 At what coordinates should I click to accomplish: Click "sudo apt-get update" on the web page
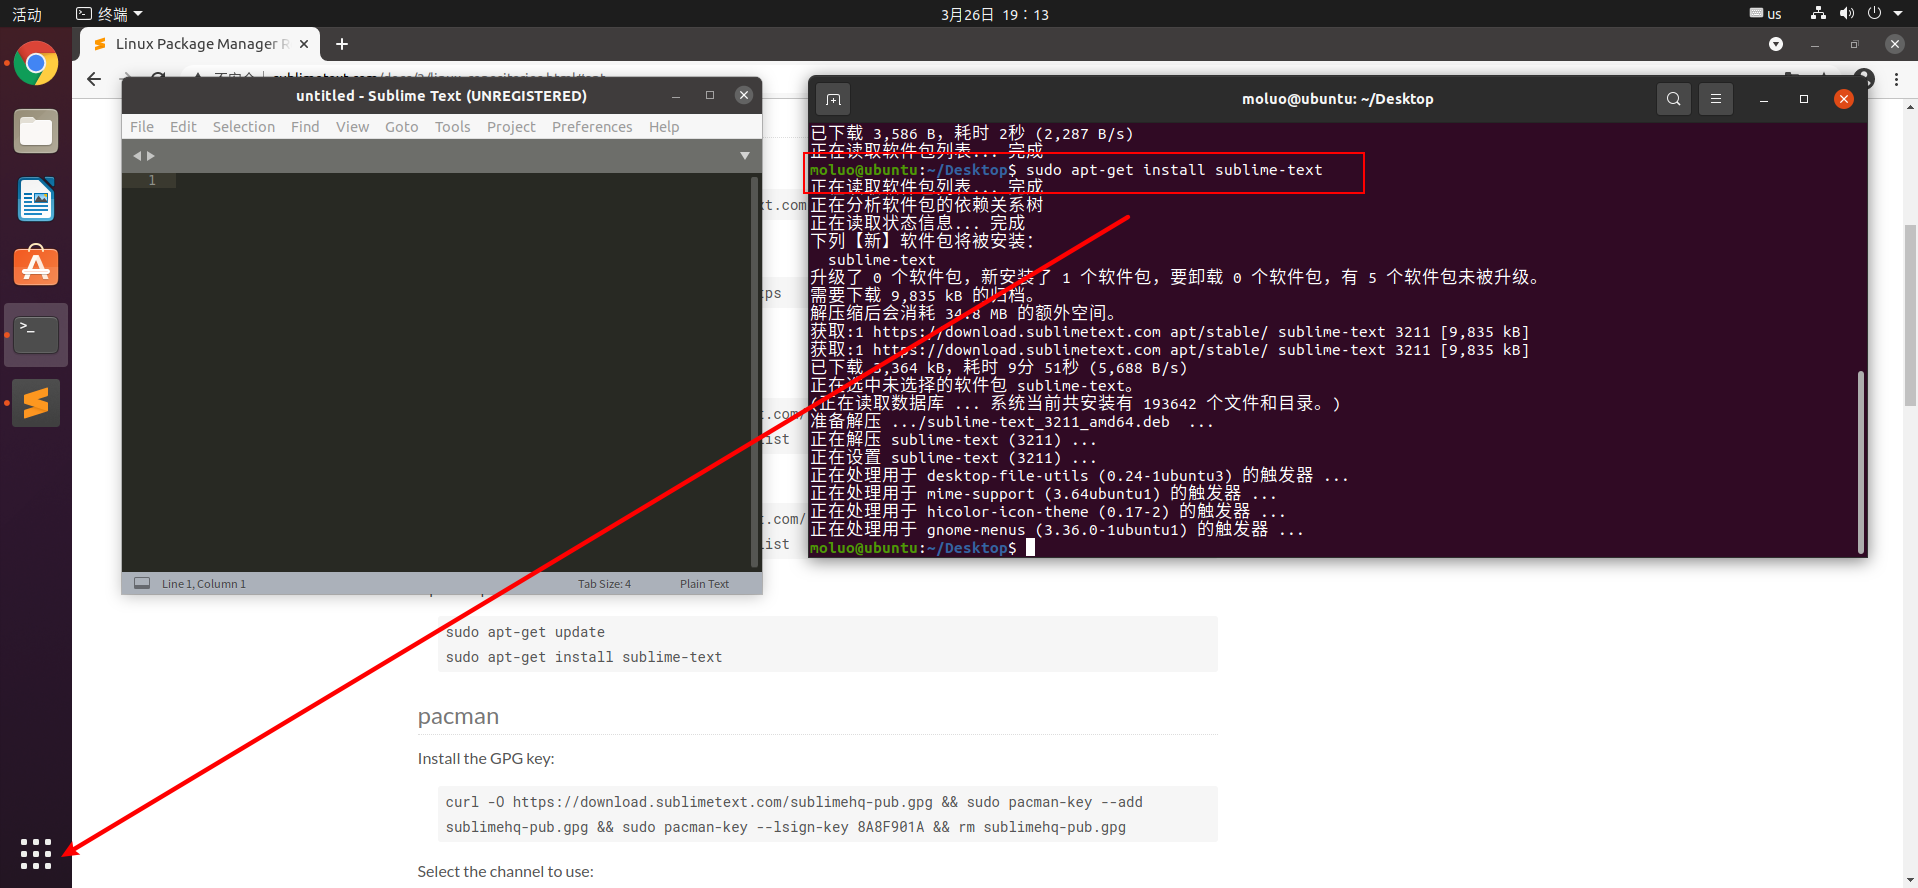[x=525, y=632]
